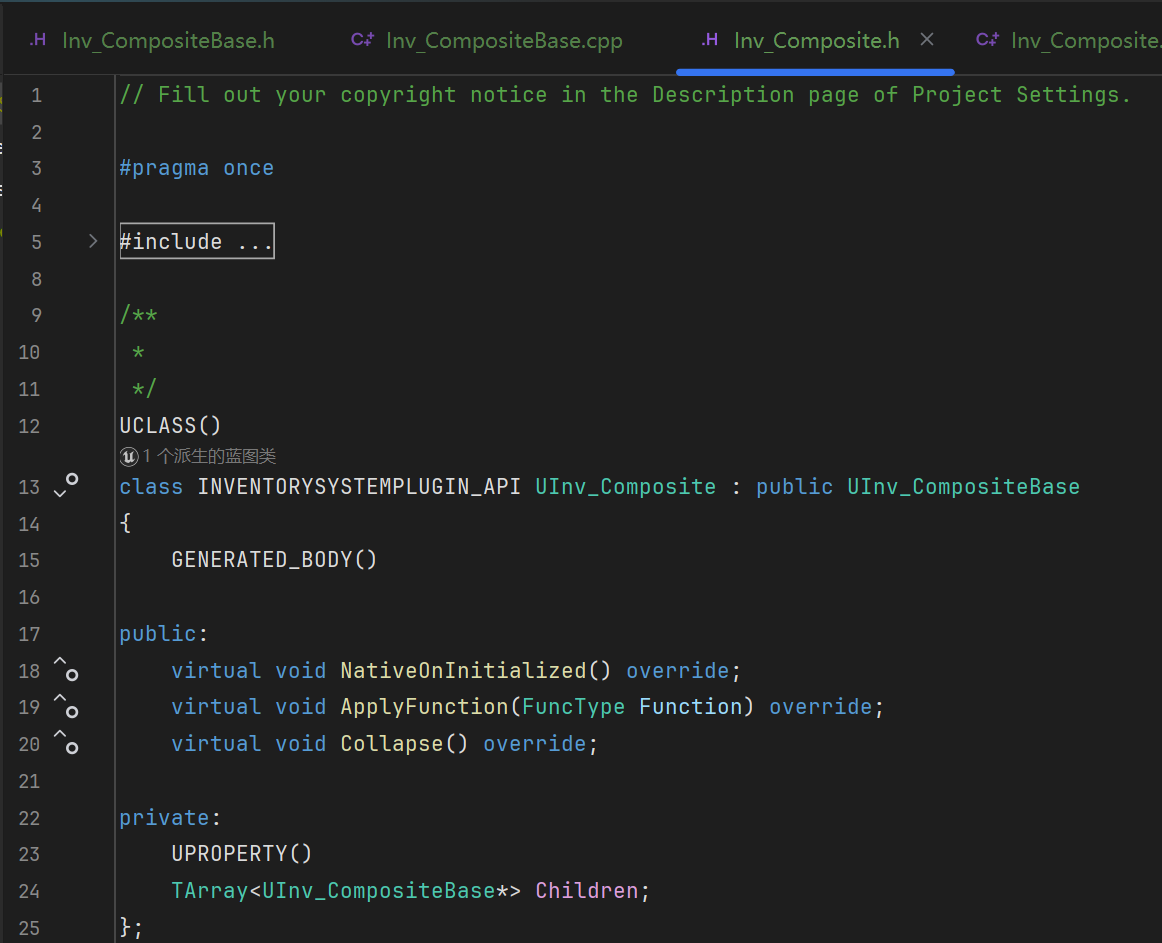Click the overrides gutter icon for ApplyFunction
This screenshot has height=943, width=1162.
click(x=66, y=706)
